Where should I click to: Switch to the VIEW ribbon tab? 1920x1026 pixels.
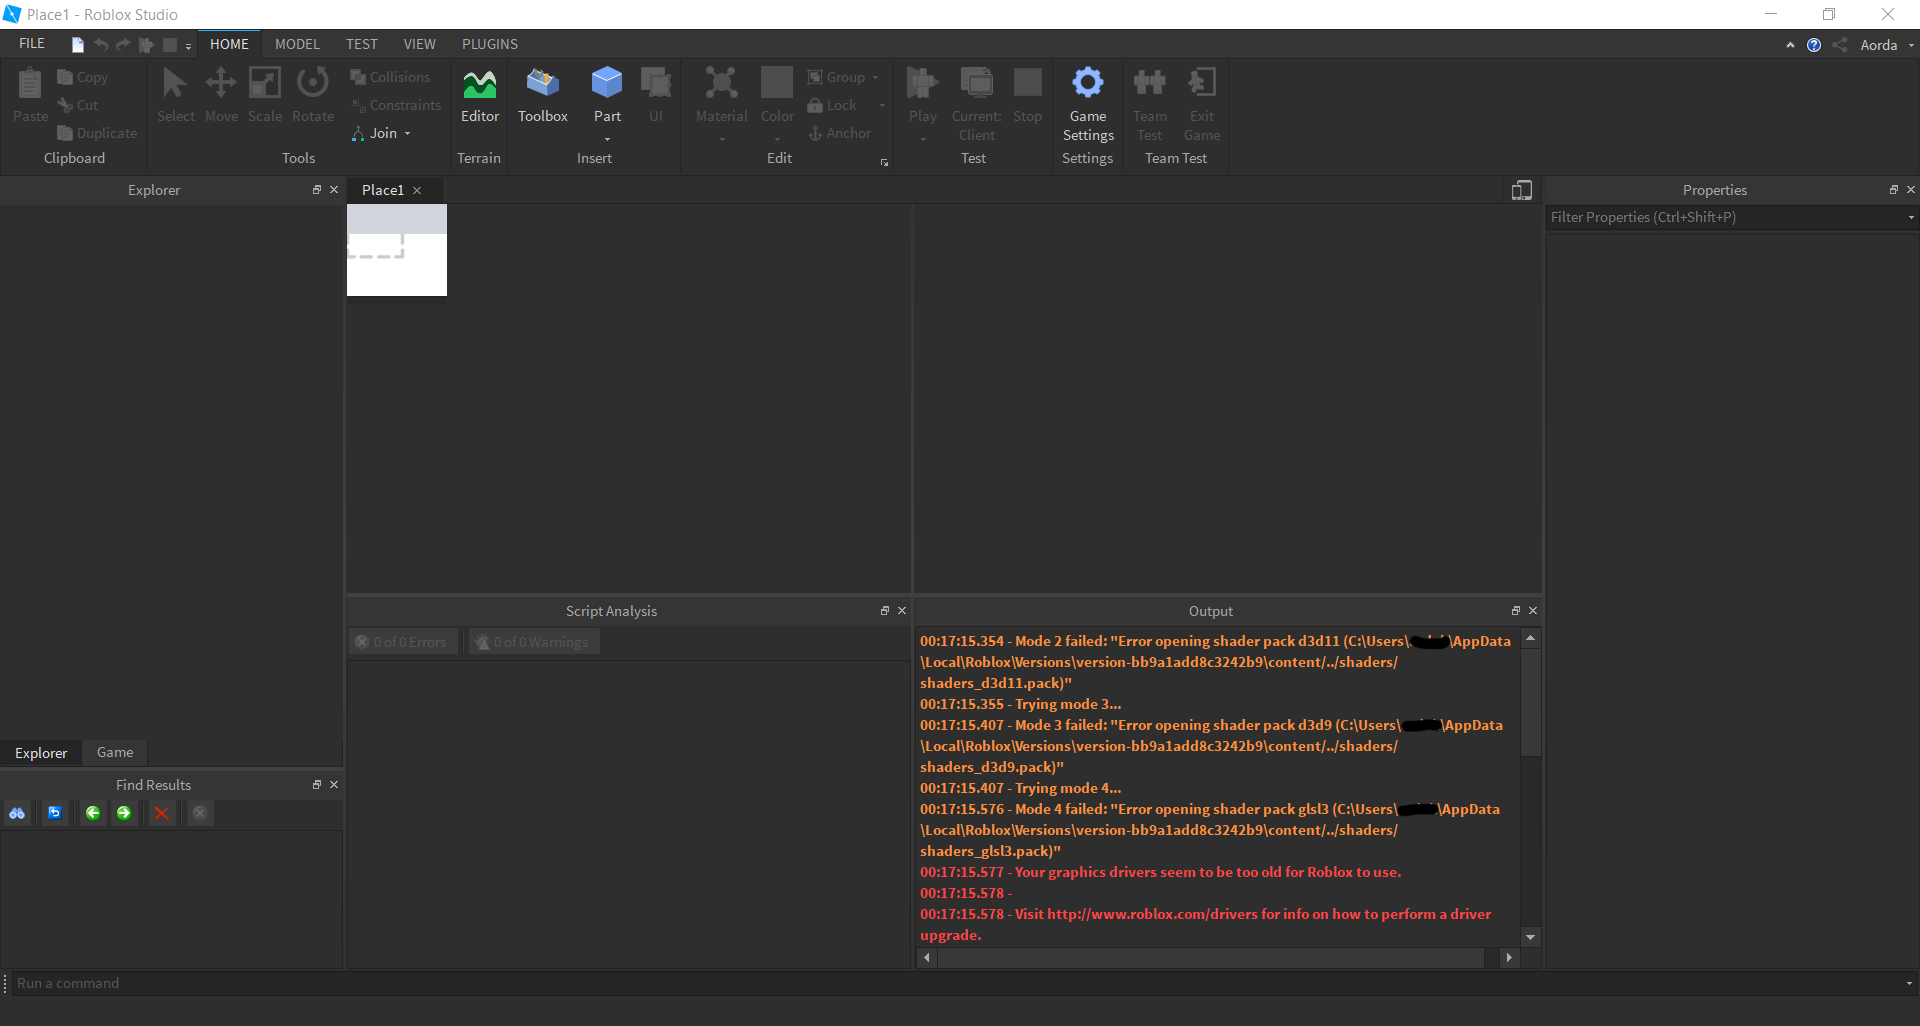(419, 44)
